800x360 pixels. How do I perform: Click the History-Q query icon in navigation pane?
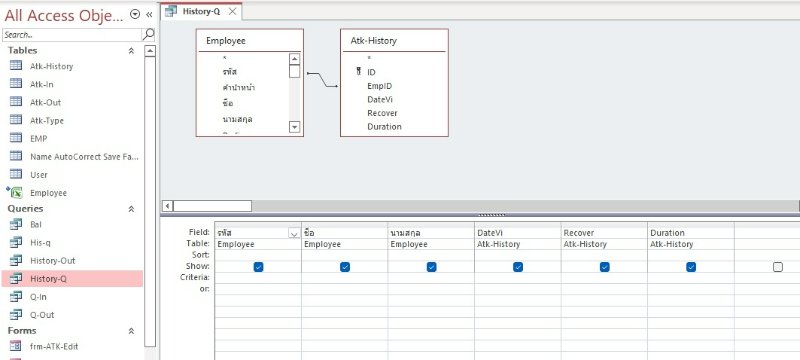pyautogui.click(x=16, y=278)
